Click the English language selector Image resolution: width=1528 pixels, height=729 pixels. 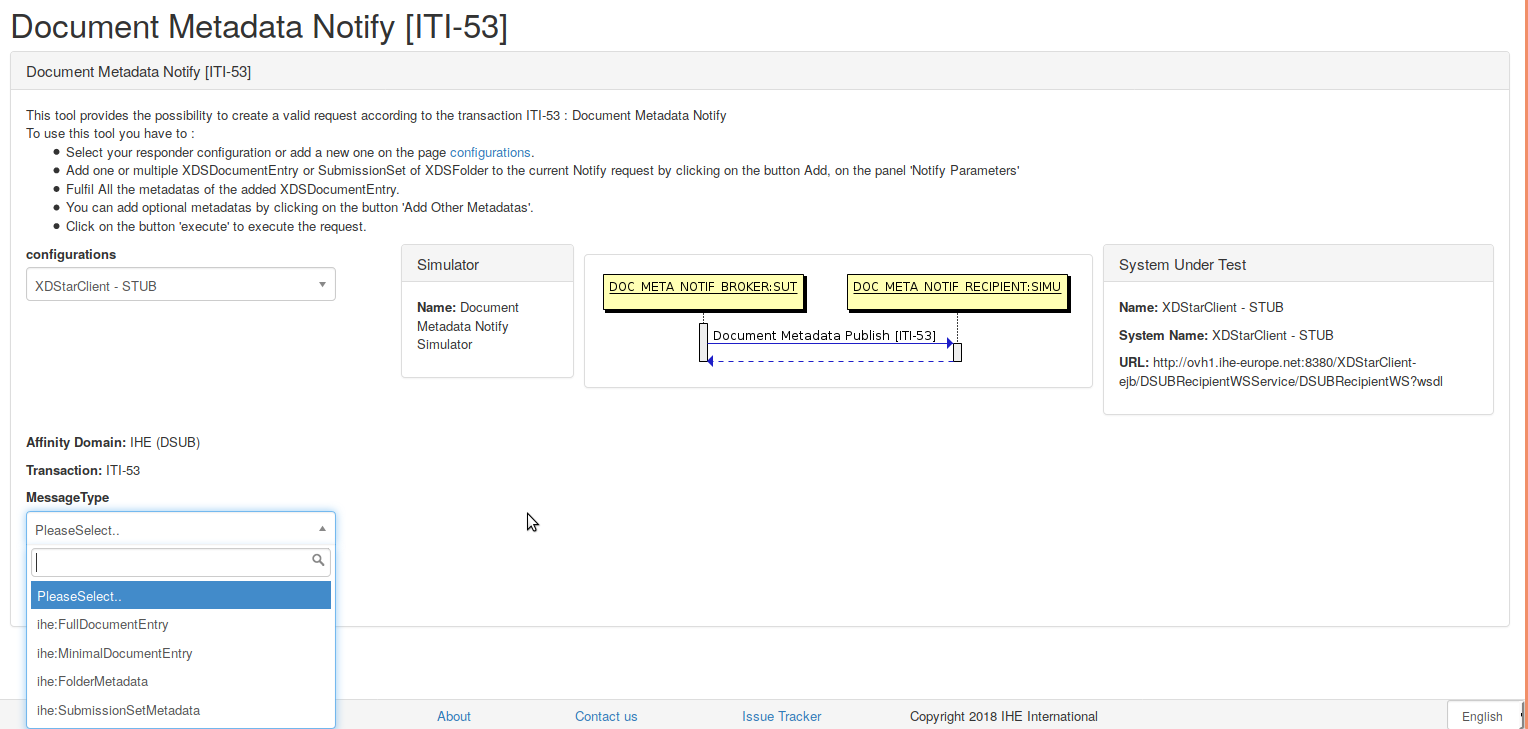pos(1481,716)
